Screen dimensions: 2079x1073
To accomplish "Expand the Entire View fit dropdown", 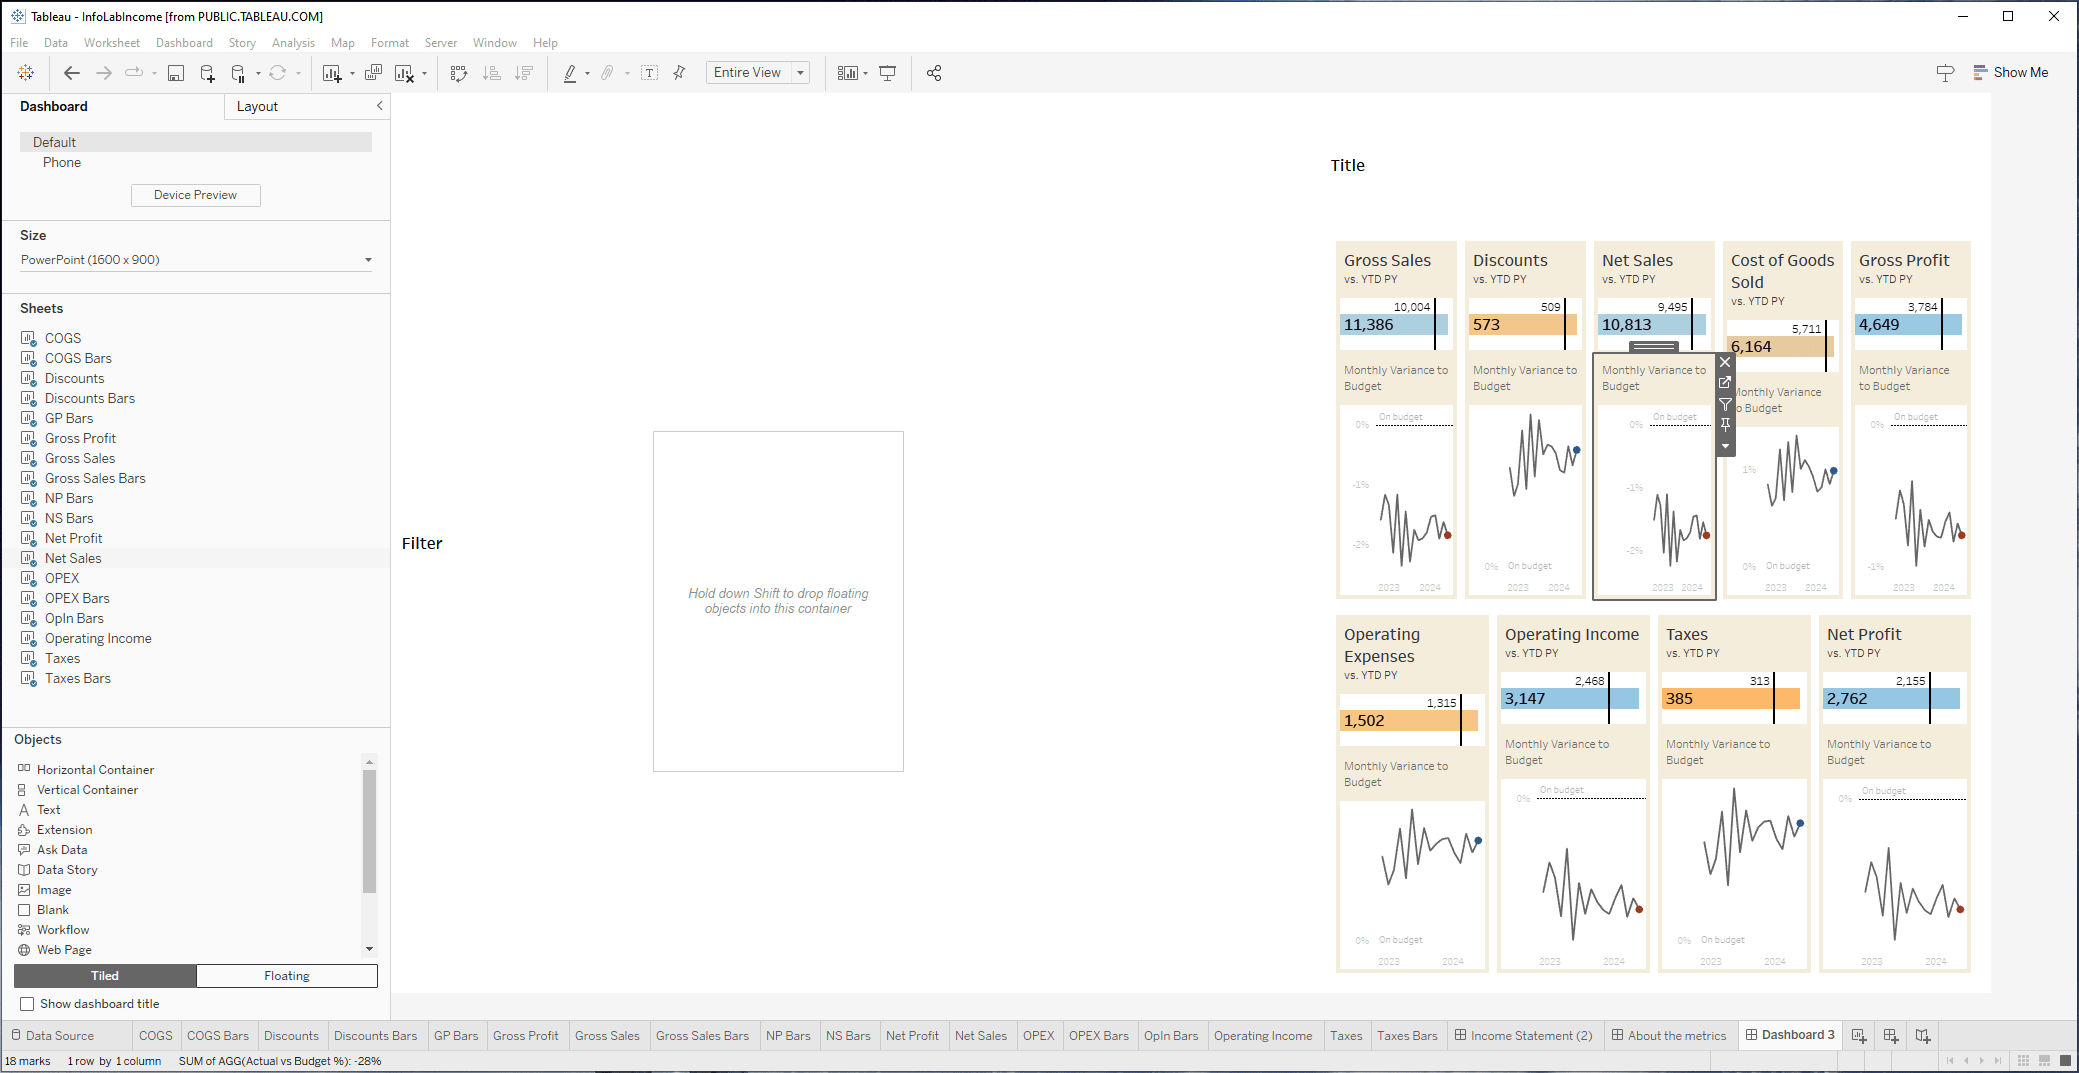I will pos(800,73).
